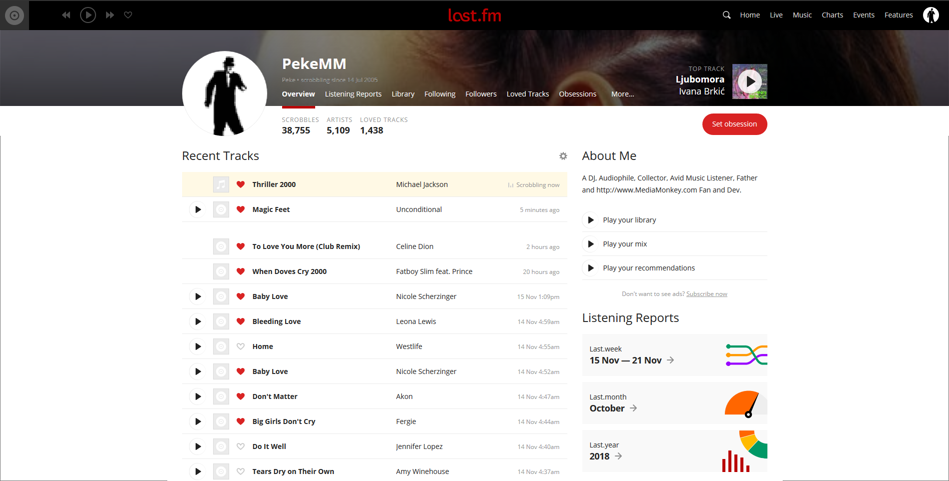Love the track Home by Westlife
Image resolution: width=949 pixels, height=481 pixels.
(240, 347)
